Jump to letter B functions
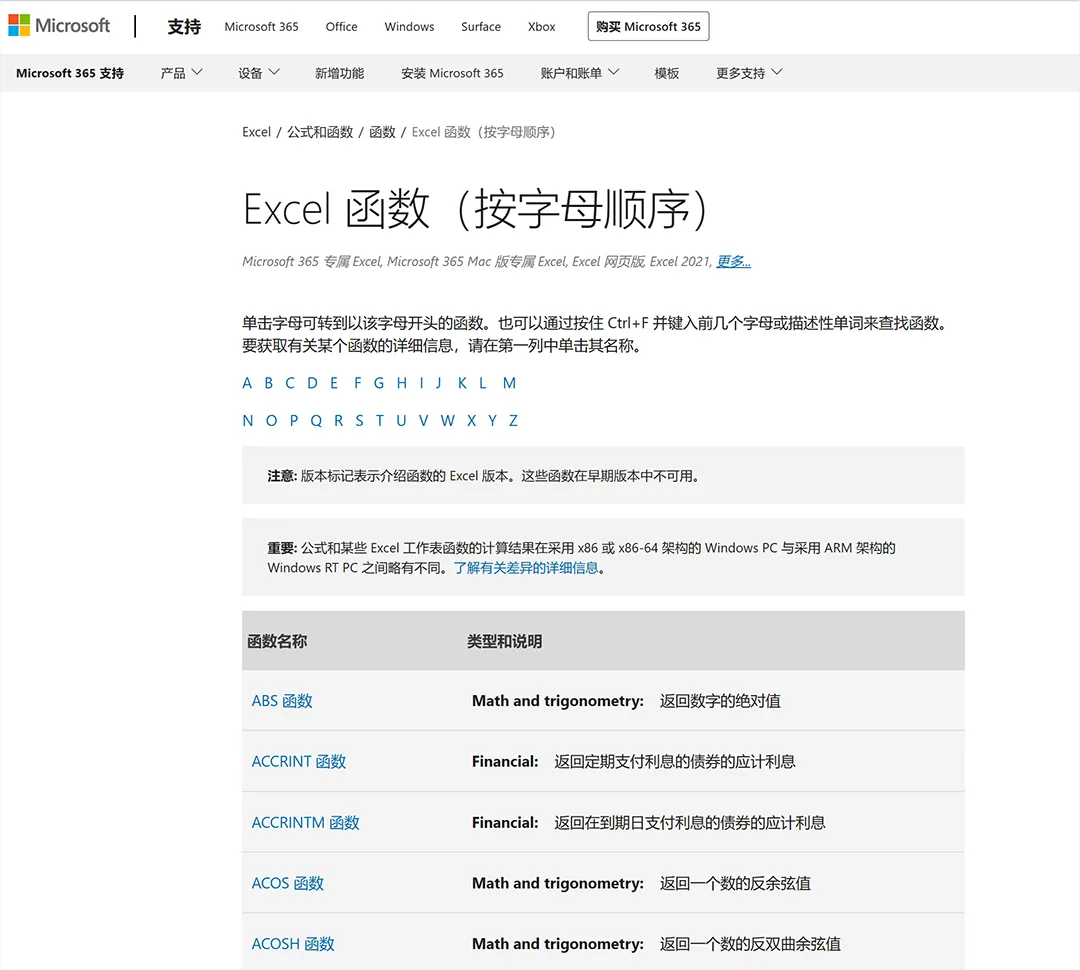Screen dimensions: 1080x970 269,384
